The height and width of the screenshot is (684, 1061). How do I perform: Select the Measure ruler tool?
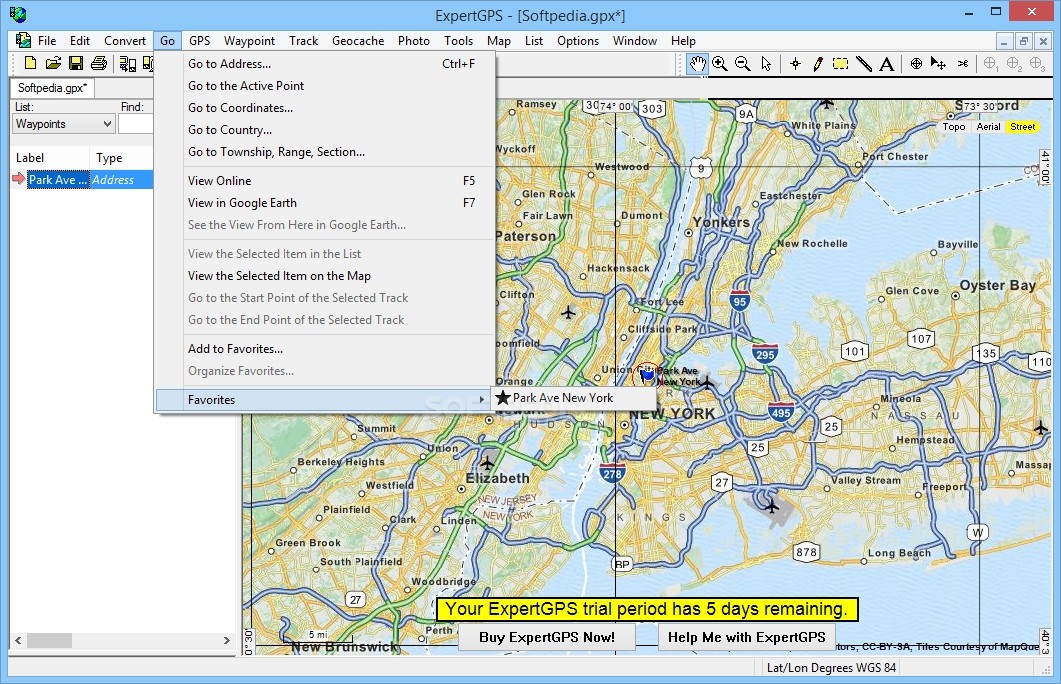coord(863,64)
